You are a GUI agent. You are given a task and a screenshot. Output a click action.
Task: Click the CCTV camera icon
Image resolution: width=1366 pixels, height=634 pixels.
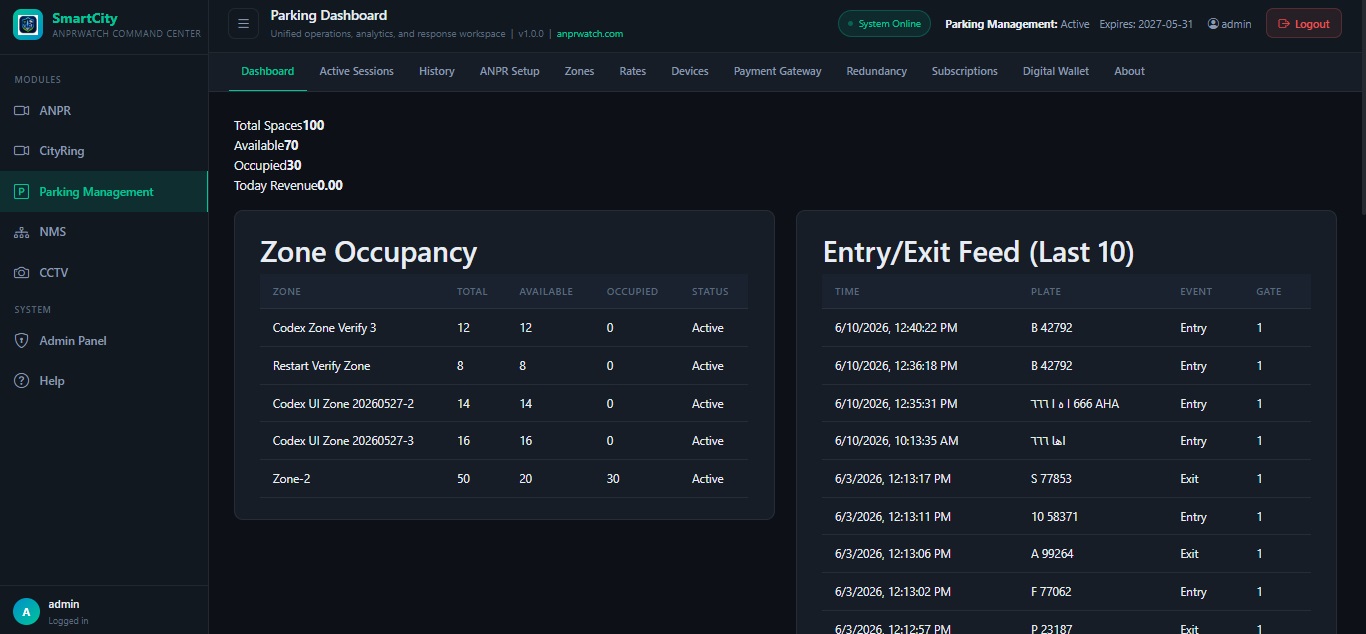click(21, 272)
